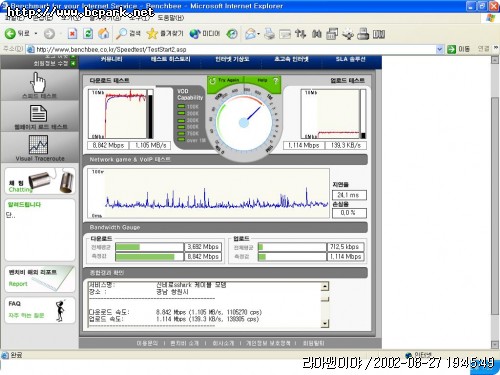Click the Try Again refresh arrow icon

tap(212, 80)
